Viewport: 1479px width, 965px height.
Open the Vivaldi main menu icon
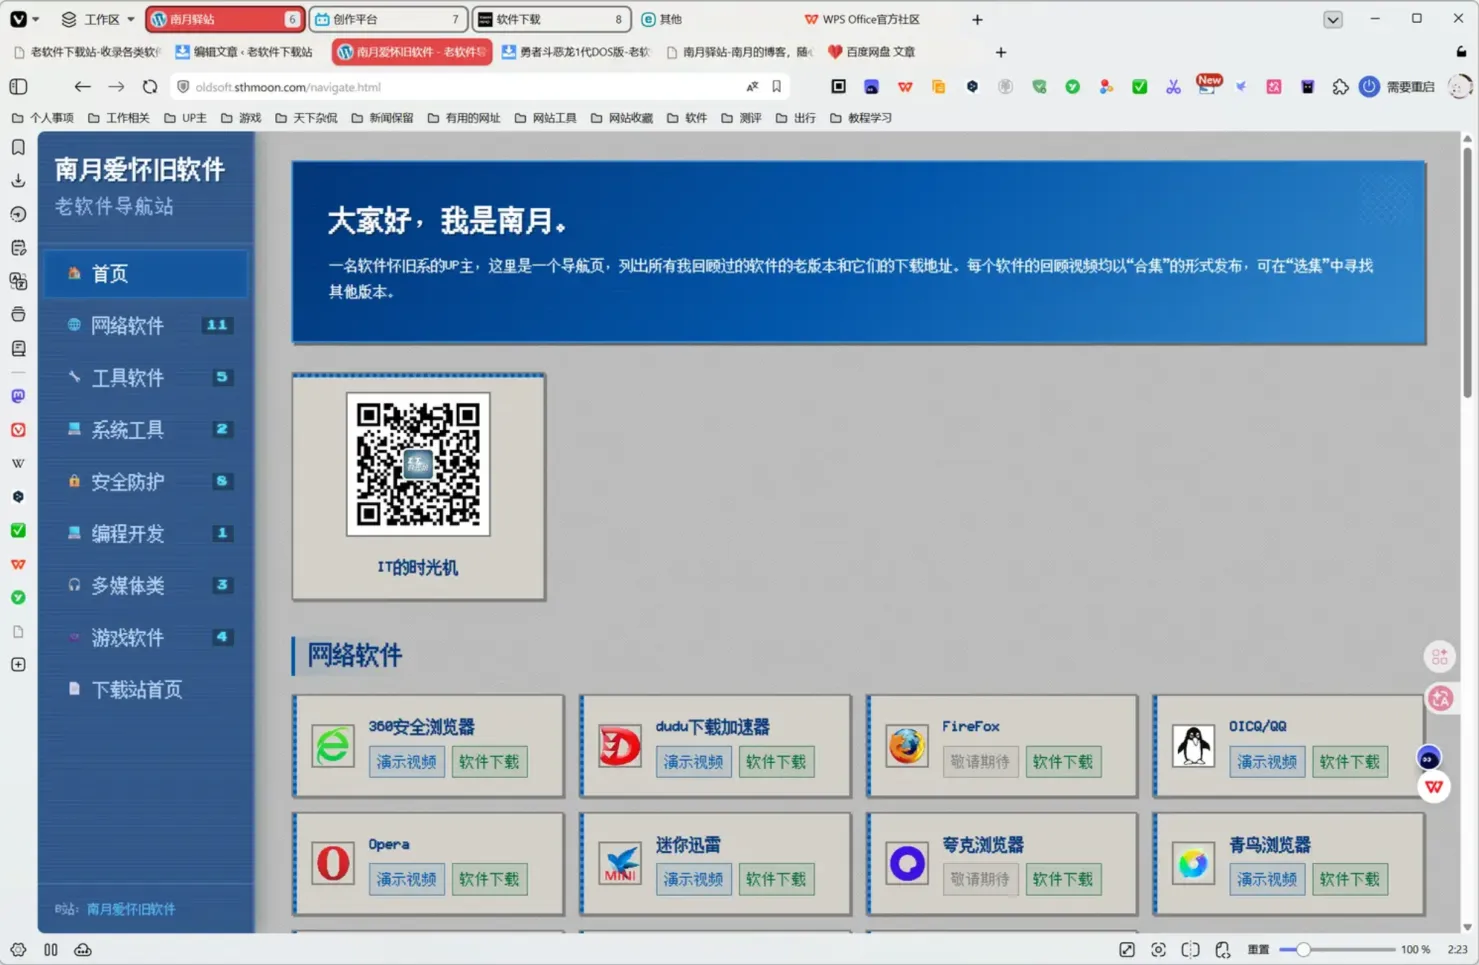click(18, 19)
